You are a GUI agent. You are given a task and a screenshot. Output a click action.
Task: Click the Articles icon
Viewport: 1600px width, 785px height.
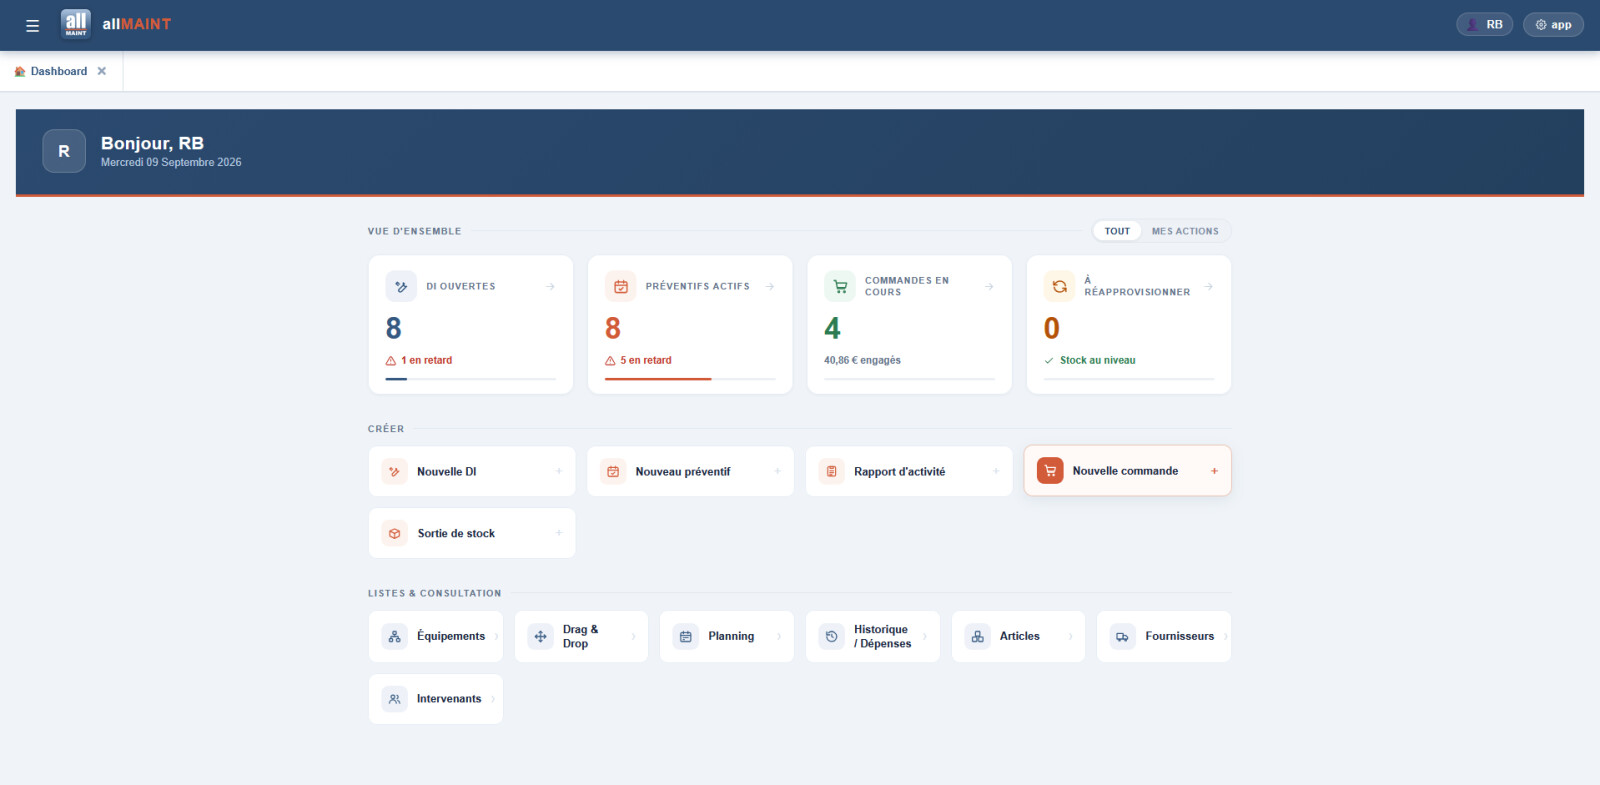click(978, 637)
